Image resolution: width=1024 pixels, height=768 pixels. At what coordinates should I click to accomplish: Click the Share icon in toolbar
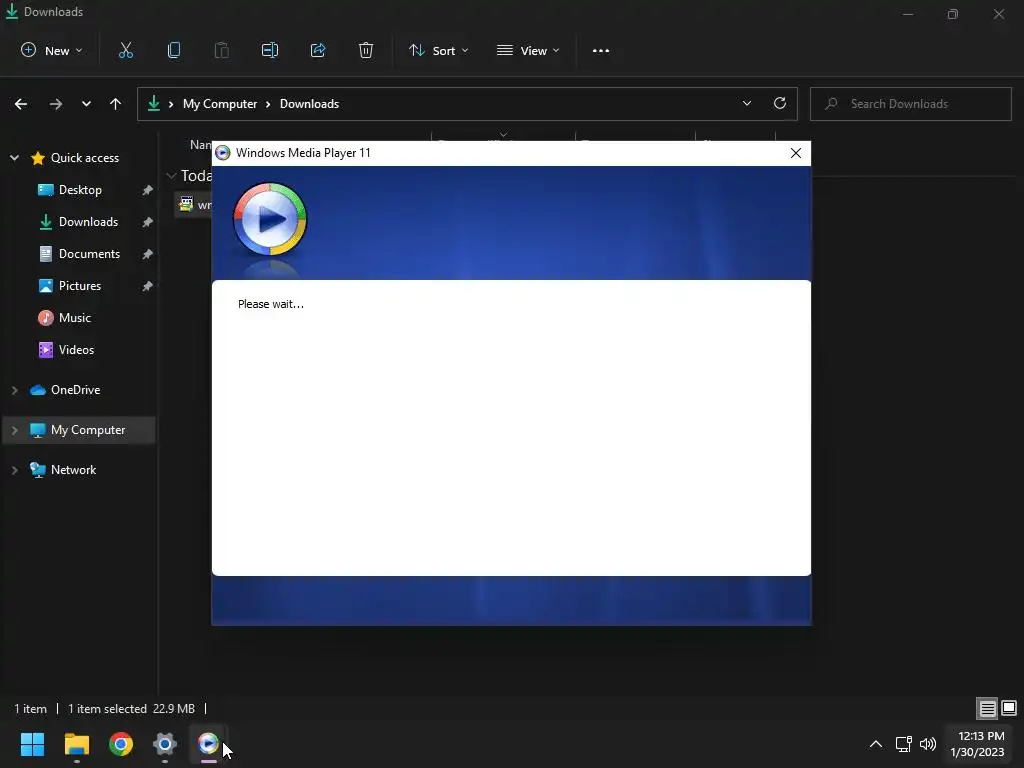coord(318,50)
